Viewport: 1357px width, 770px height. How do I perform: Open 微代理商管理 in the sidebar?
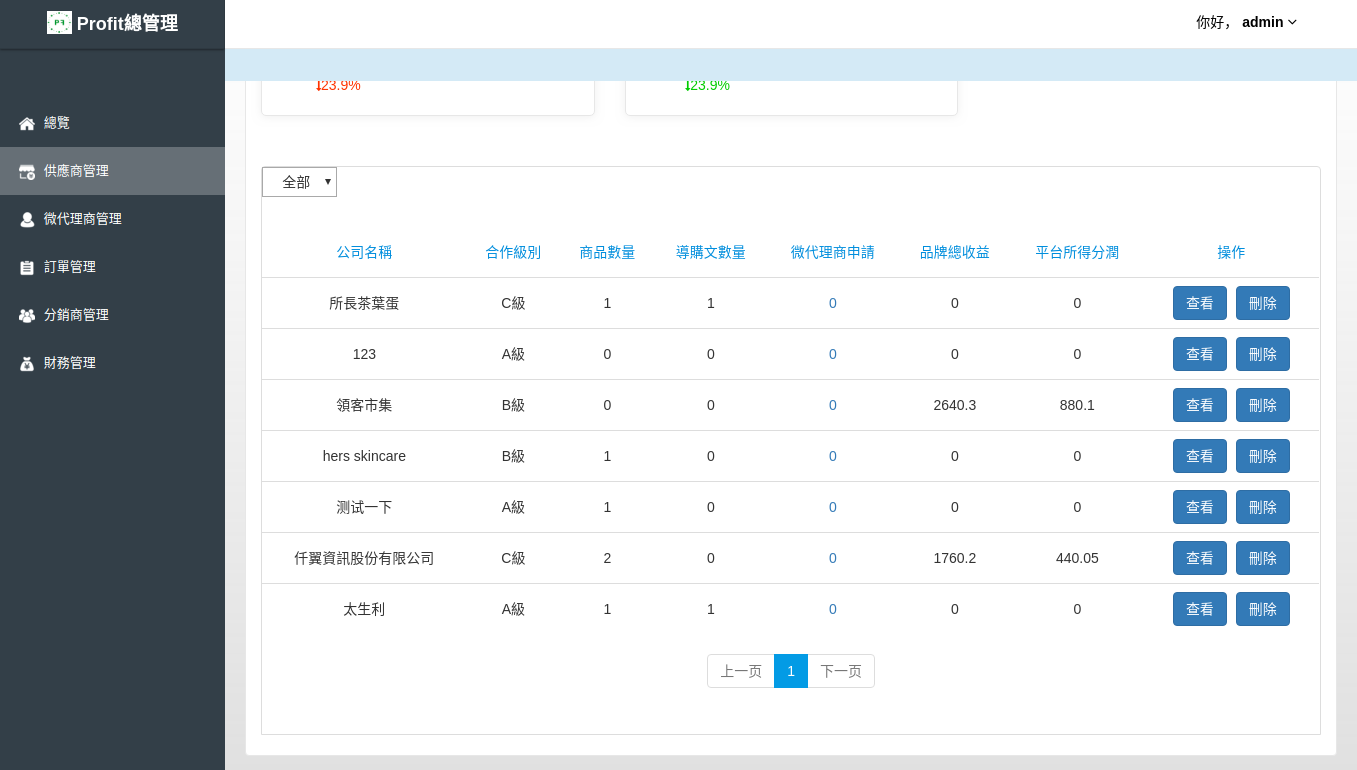[112, 219]
